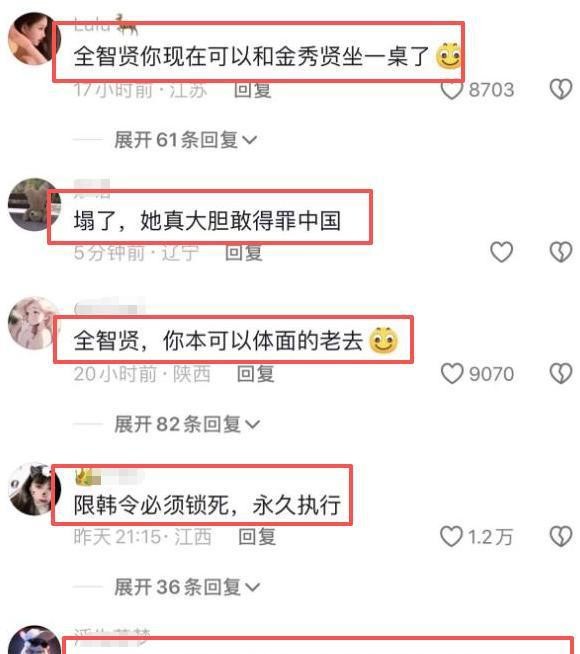
Task: Expand the 36 replies thread
Action: tap(187, 587)
